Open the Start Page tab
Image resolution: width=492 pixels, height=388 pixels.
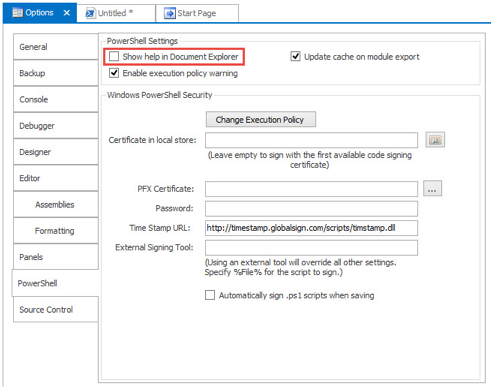(x=197, y=13)
